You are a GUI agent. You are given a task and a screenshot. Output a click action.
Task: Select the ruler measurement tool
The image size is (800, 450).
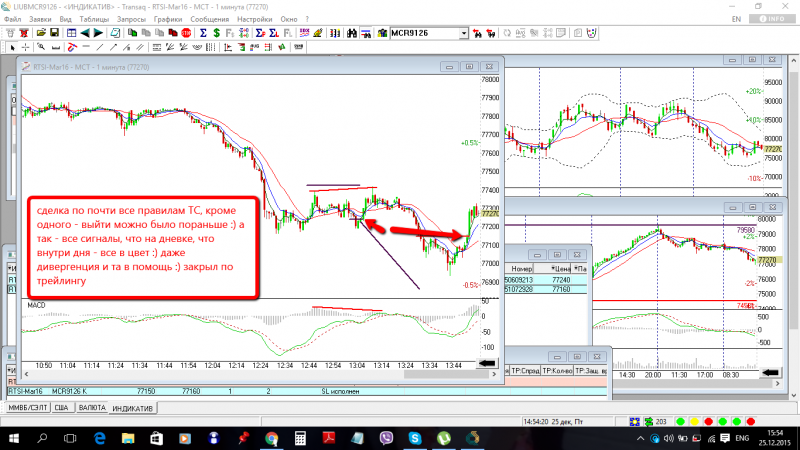[x=56, y=47]
